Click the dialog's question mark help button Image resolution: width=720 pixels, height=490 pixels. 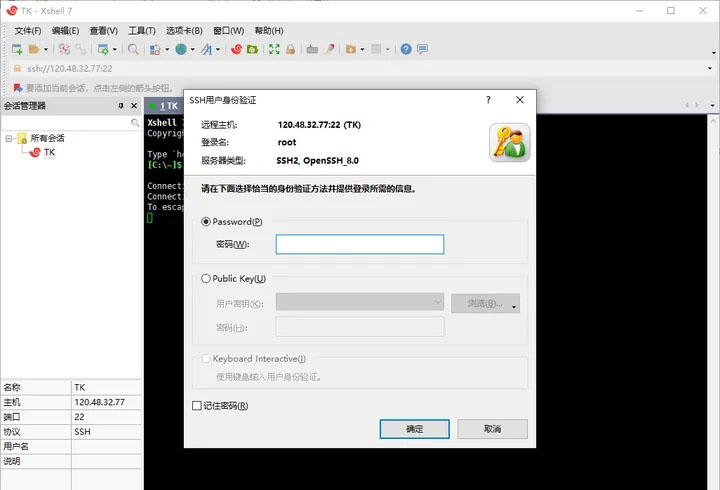(x=489, y=100)
